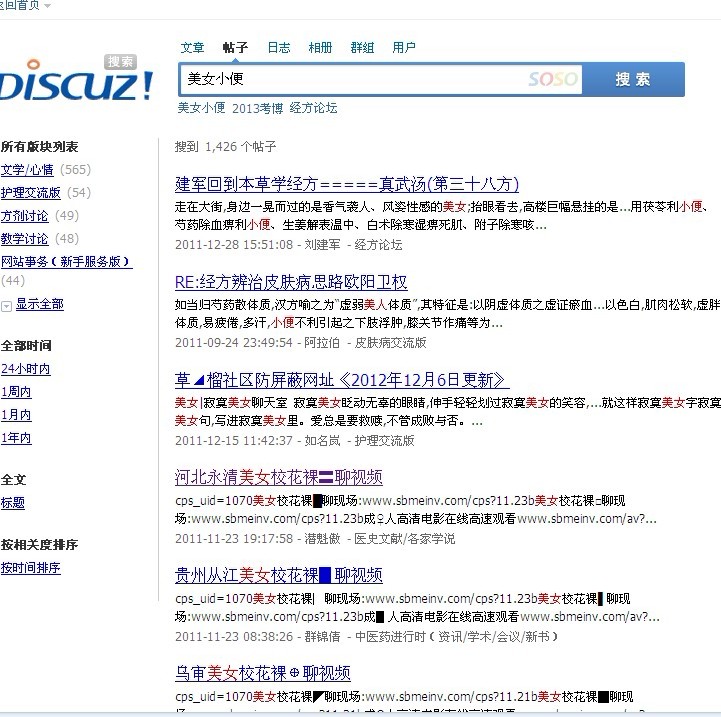Open result 建军回到本草学经方=====真武汤

[347, 184]
